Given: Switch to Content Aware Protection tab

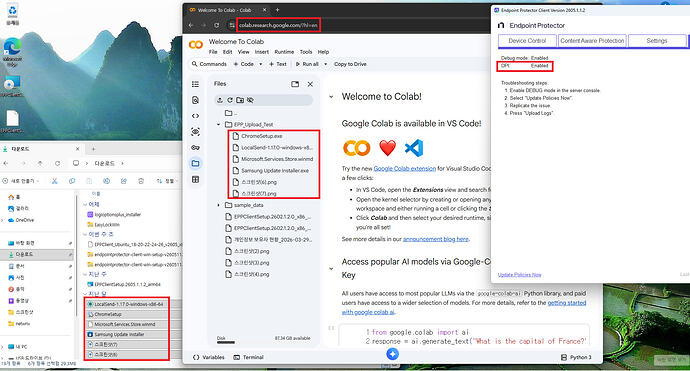Looking at the screenshot, I should point(592,40).
